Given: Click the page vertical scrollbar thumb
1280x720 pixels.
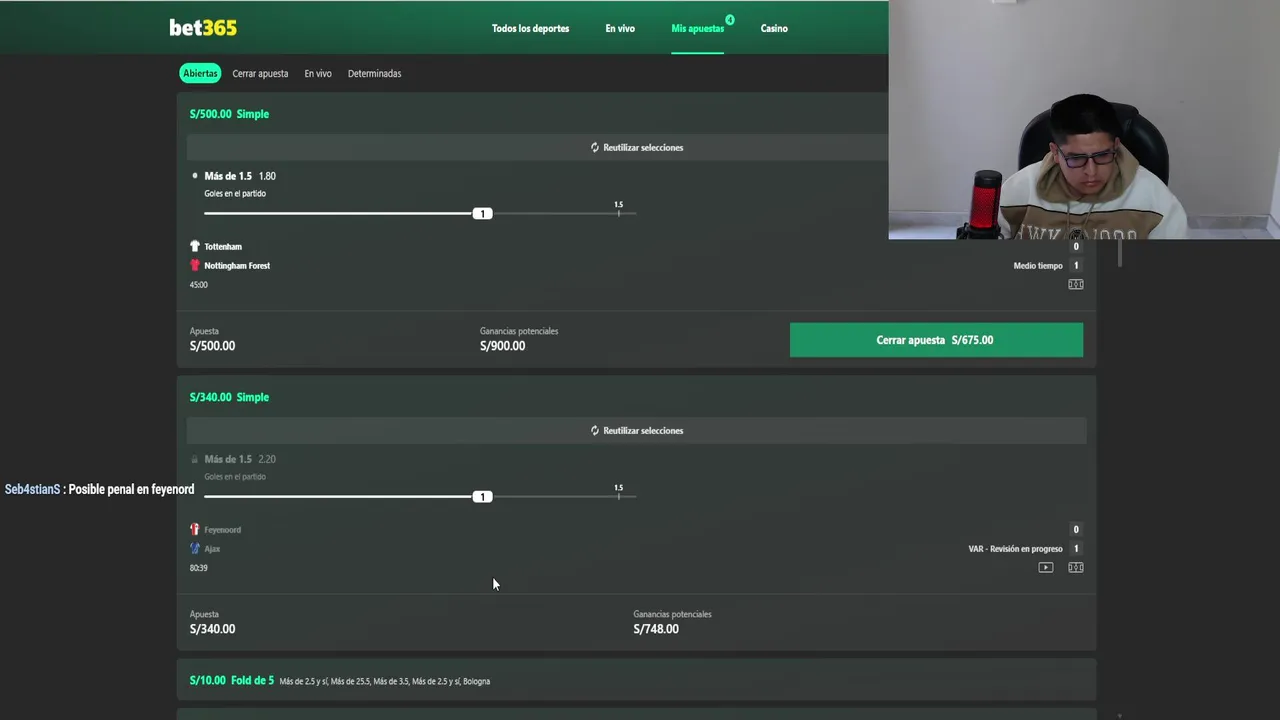Looking at the screenshot, I should click(1119, 254).
